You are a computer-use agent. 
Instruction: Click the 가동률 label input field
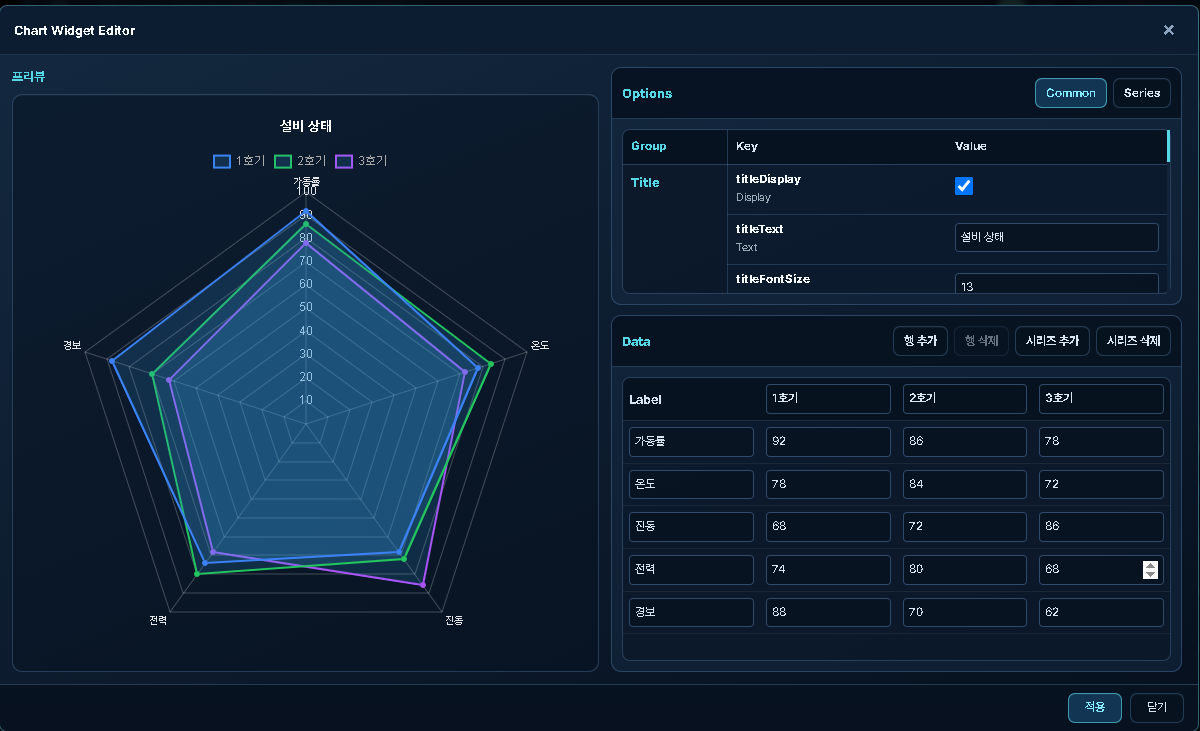pos(691,442)
